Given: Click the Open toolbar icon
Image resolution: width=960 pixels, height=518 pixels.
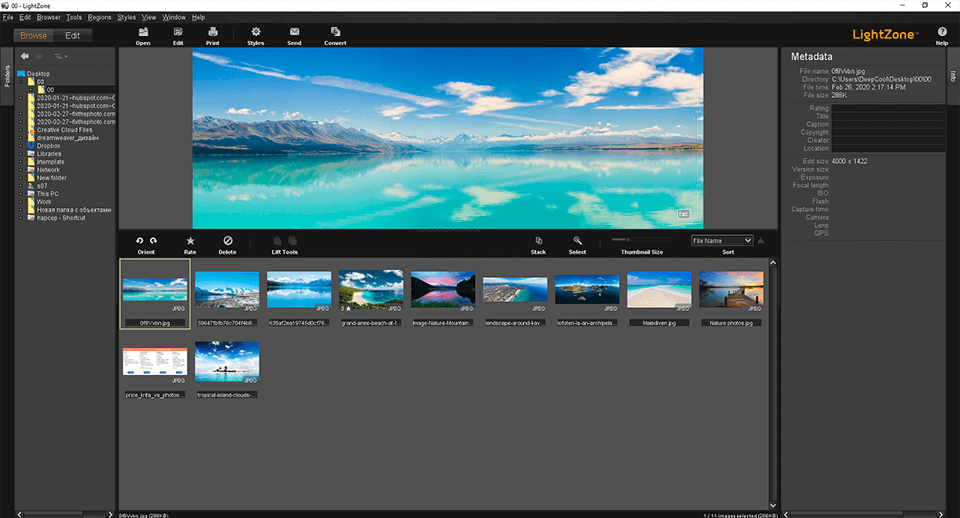Looking at the screenshot, I should click(x=143, y=32).
